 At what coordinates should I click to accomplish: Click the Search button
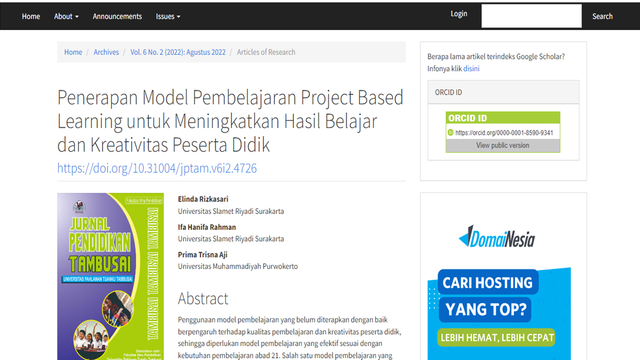(602, 16)
